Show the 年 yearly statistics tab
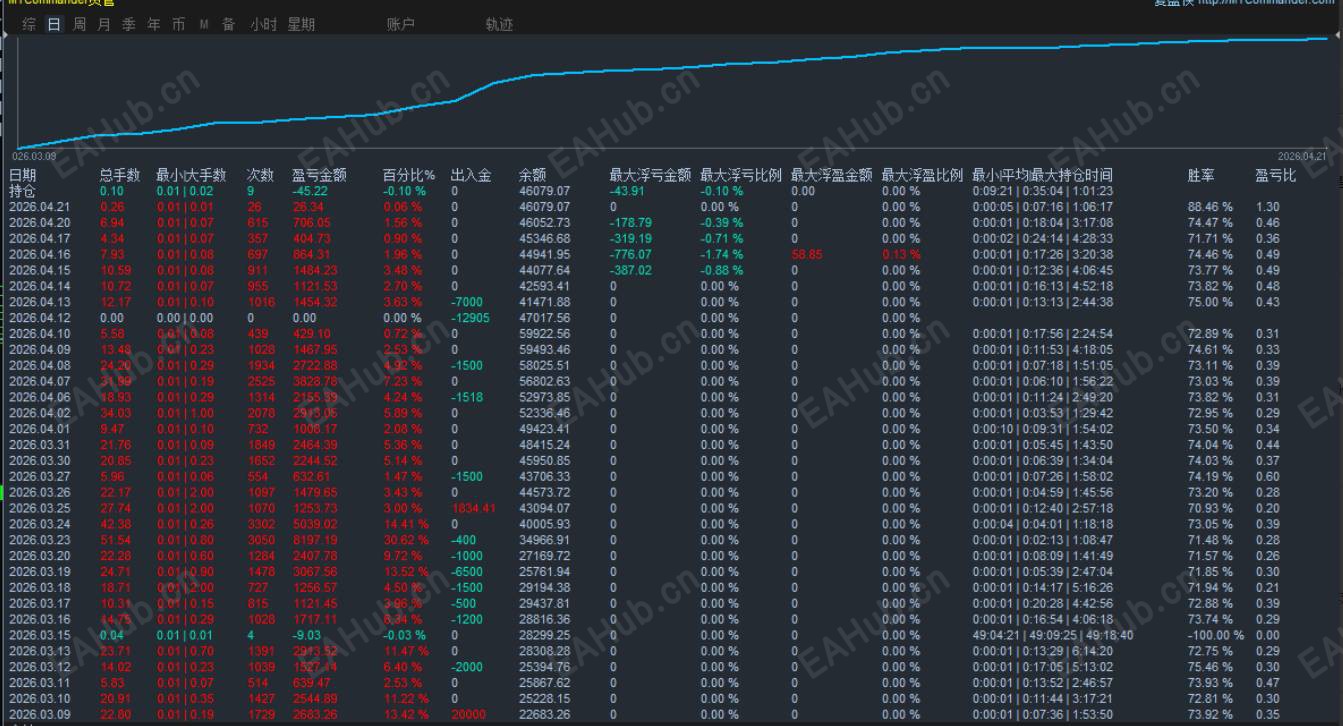Viewport: 1343px width, 726px height. pyautogui.click(x=154, y=24)
